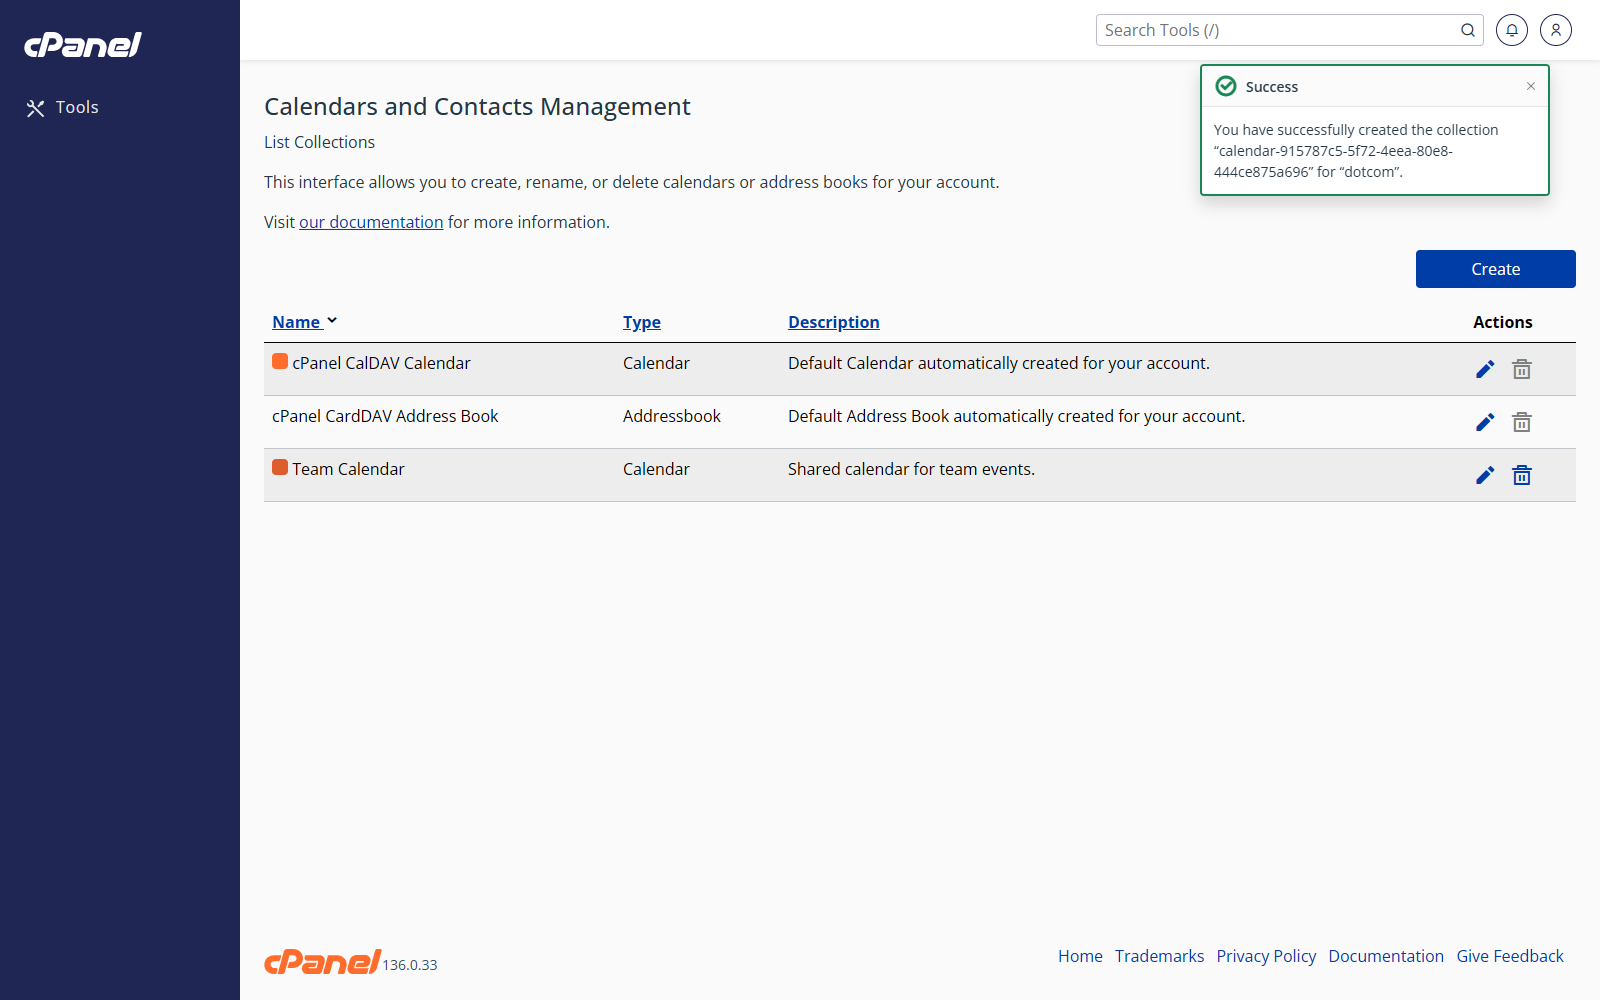Click the Create button

[x=1496, y=269]
